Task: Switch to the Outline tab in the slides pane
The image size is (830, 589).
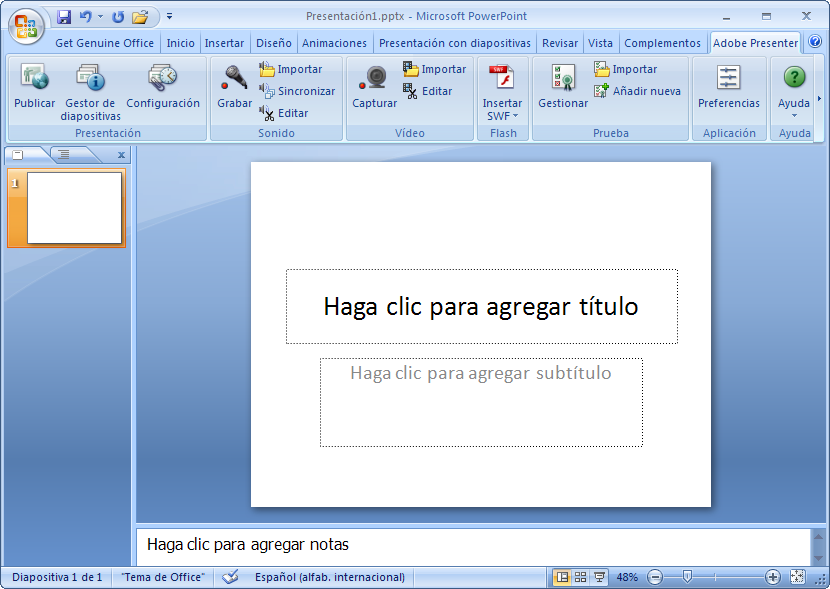Action: (64, 154)
